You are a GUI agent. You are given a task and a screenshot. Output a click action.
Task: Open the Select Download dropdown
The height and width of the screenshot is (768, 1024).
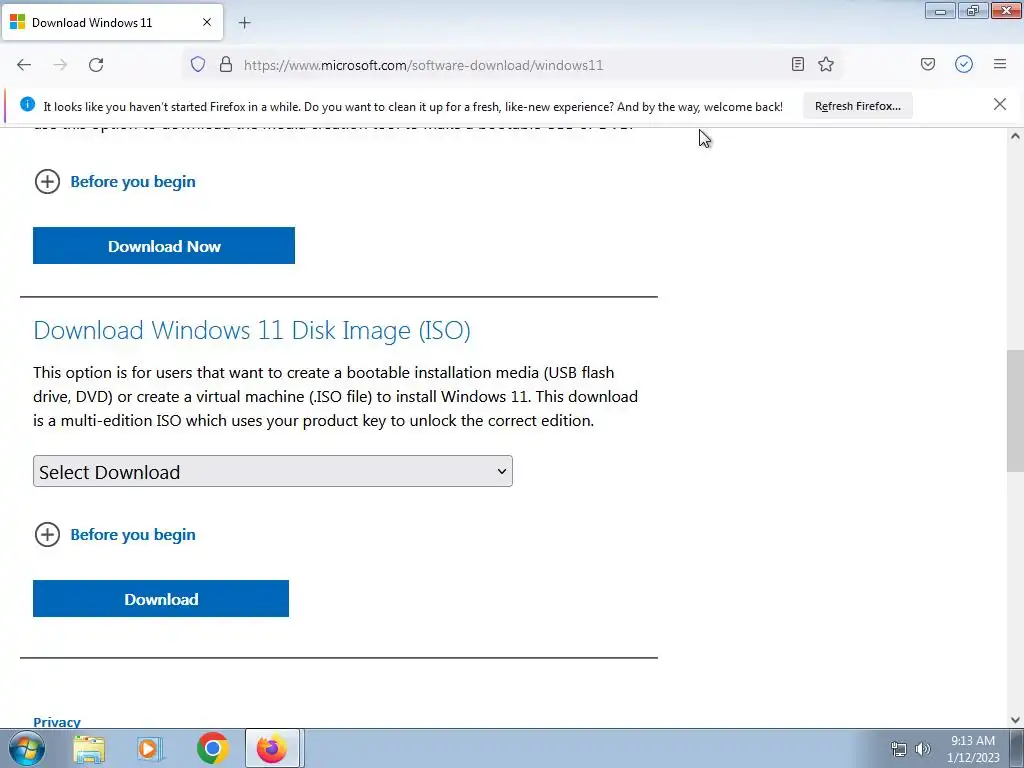click(x=273, y=472)
